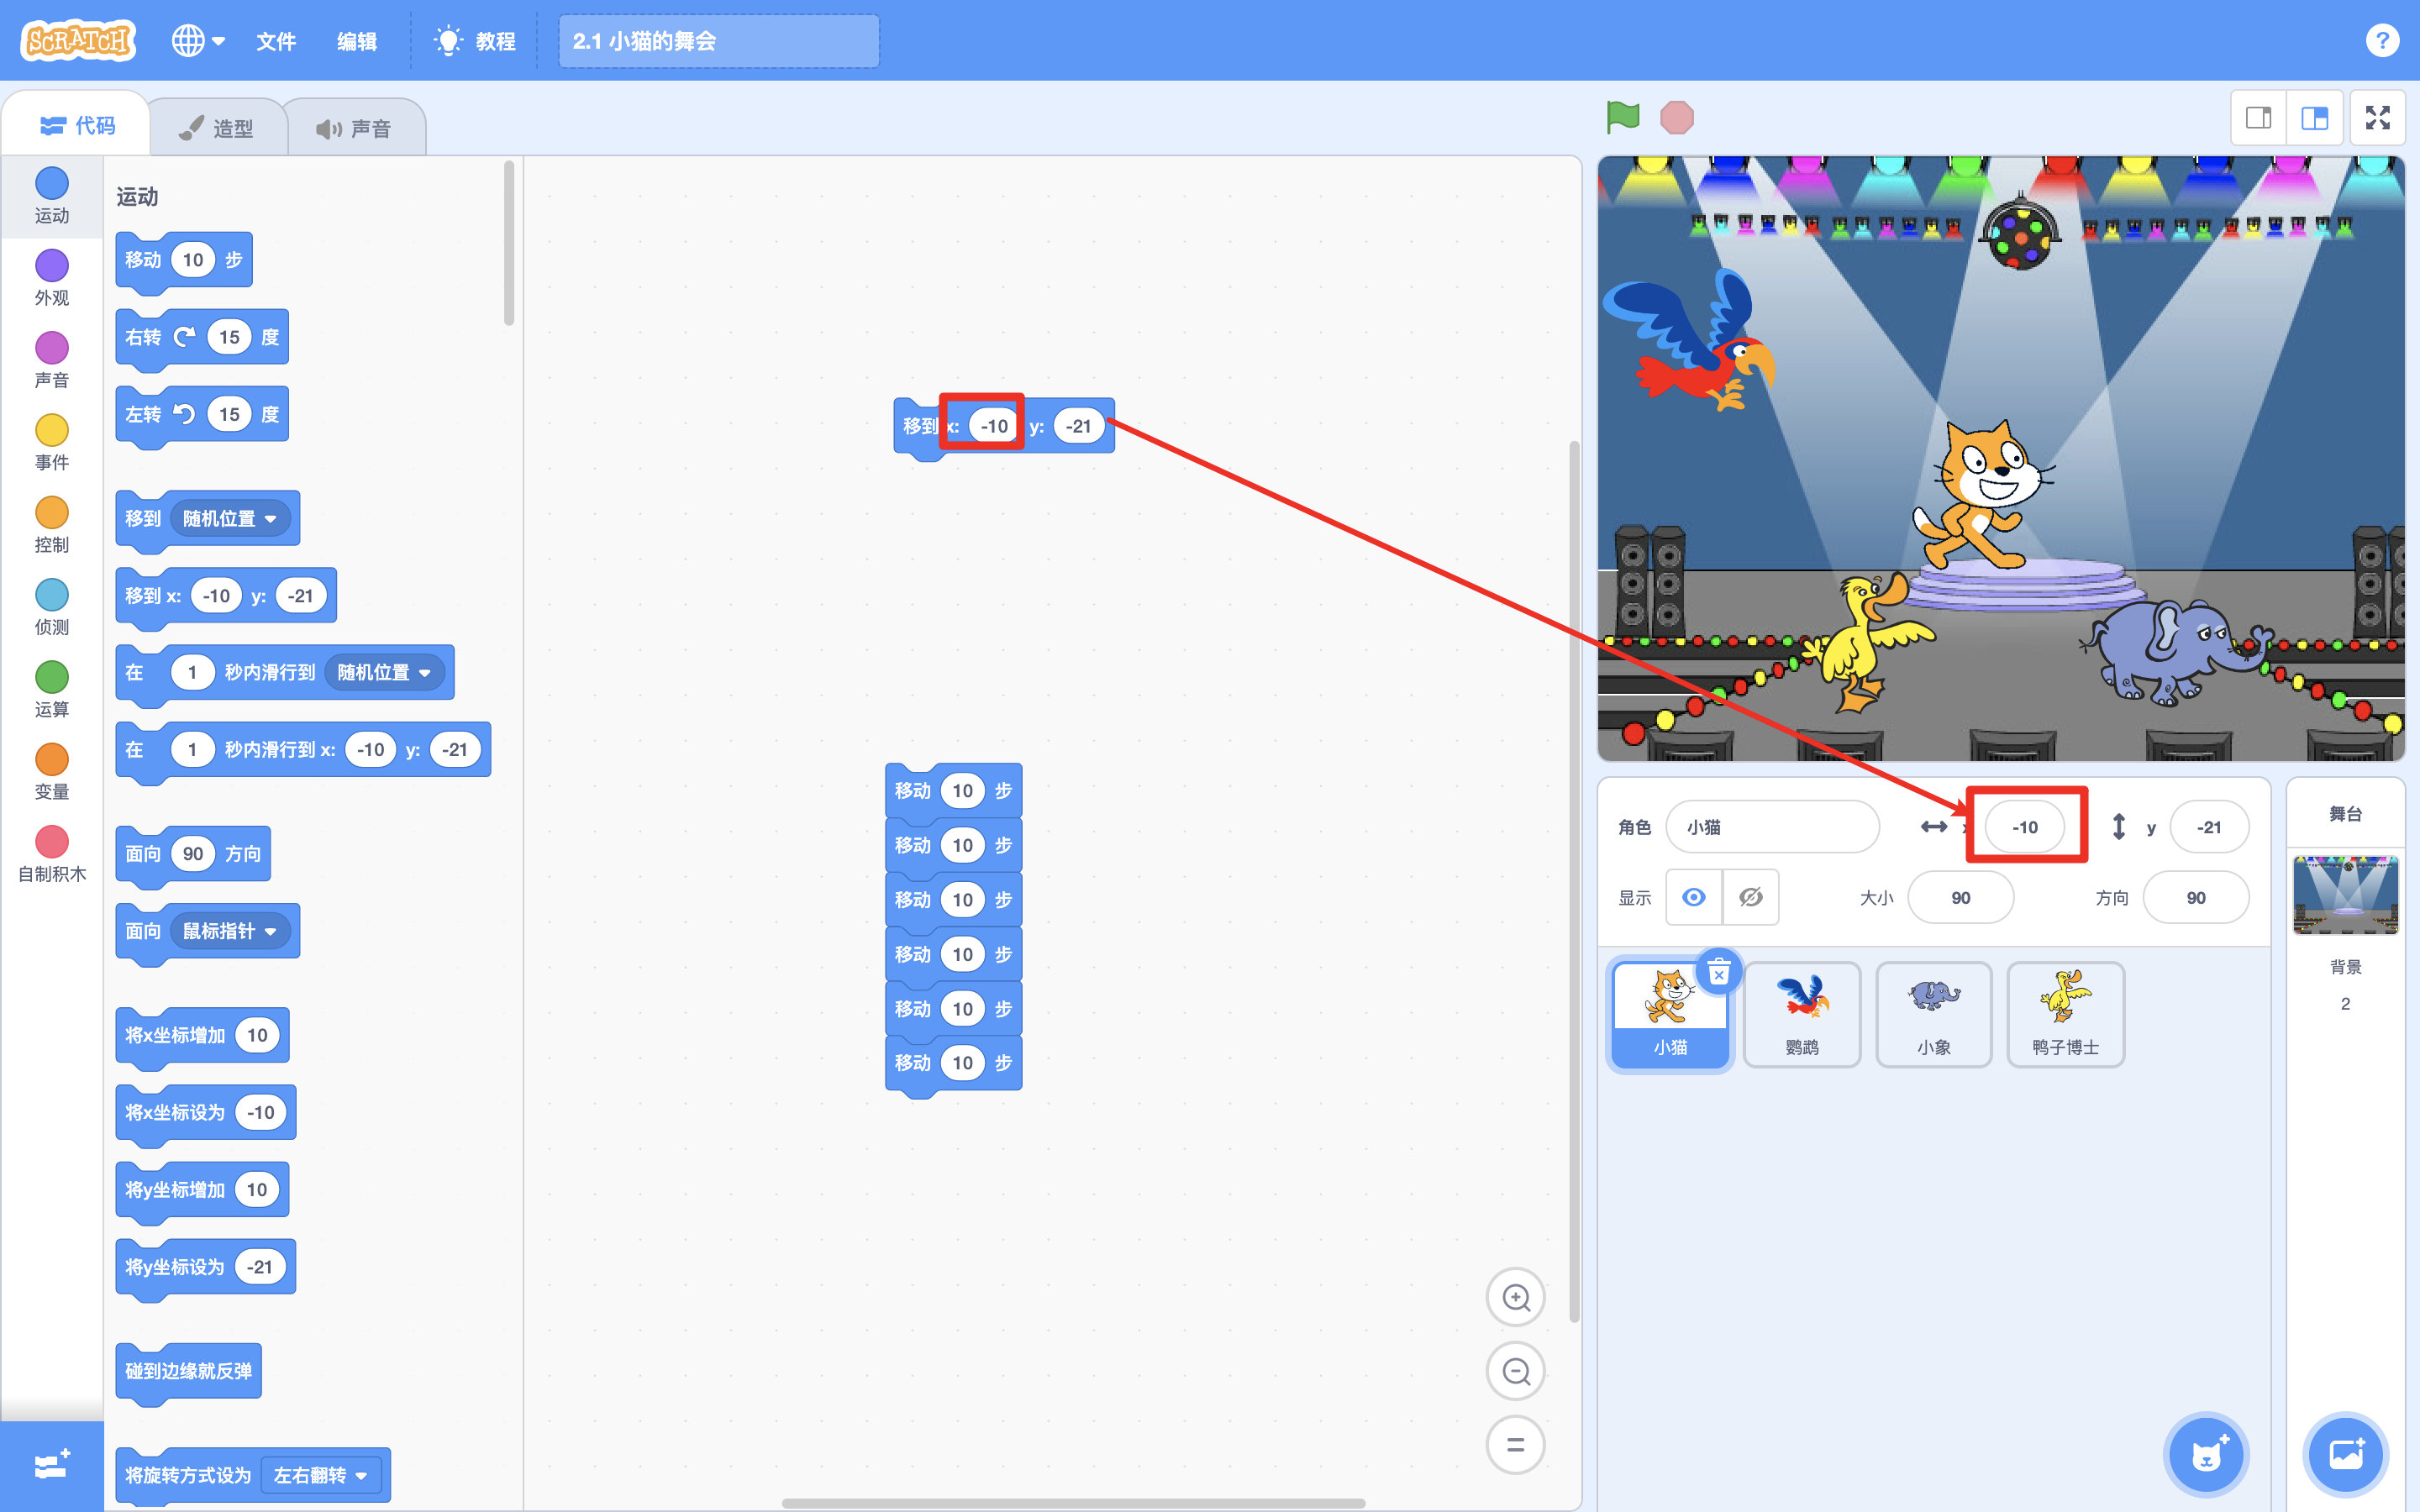The image size is (2420, 1512).
Task: Enter full screen stage mode
Action: click(2377, 118)
